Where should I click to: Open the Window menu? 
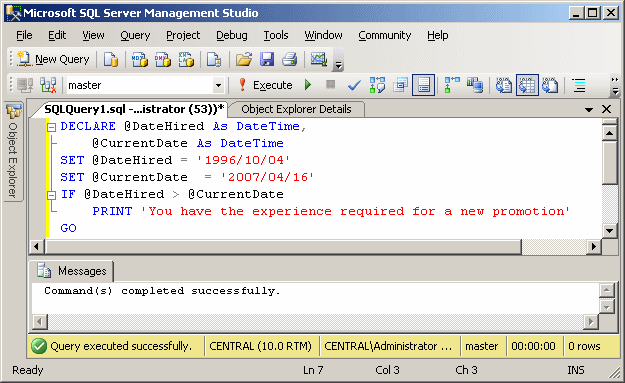click(x=323, y=35)
